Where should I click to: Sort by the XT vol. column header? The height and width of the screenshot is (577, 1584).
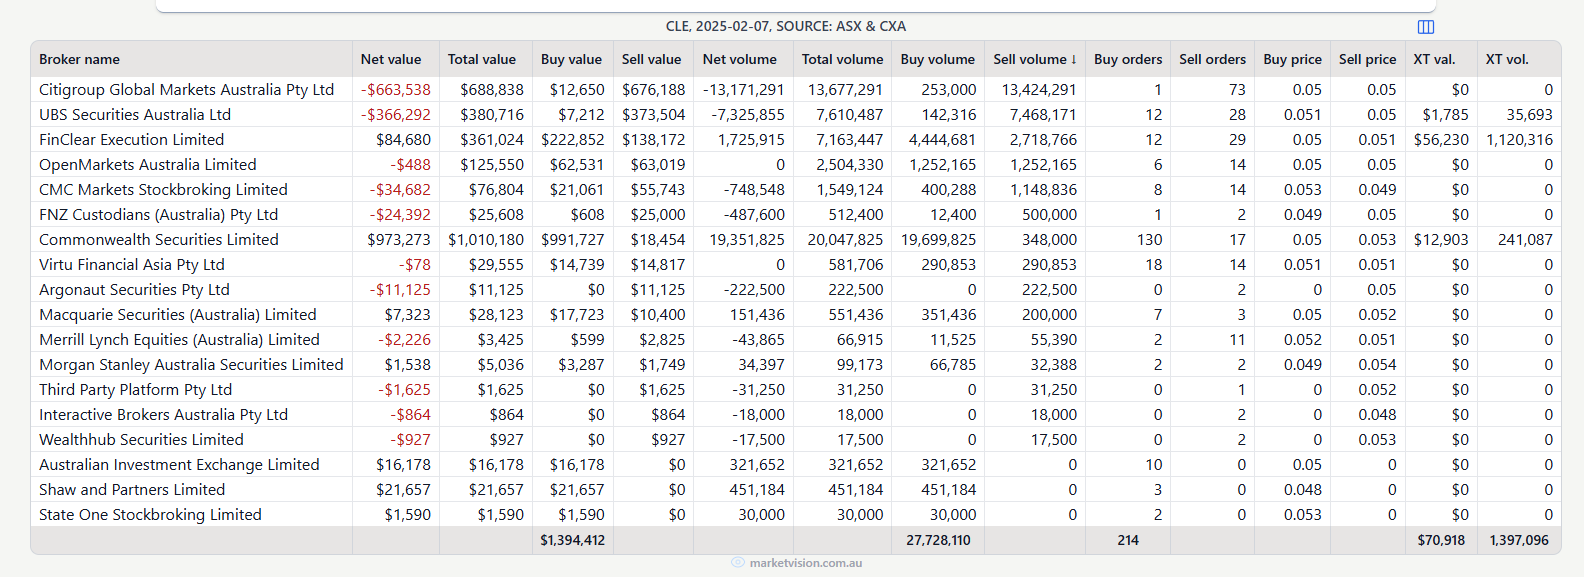1507,59
